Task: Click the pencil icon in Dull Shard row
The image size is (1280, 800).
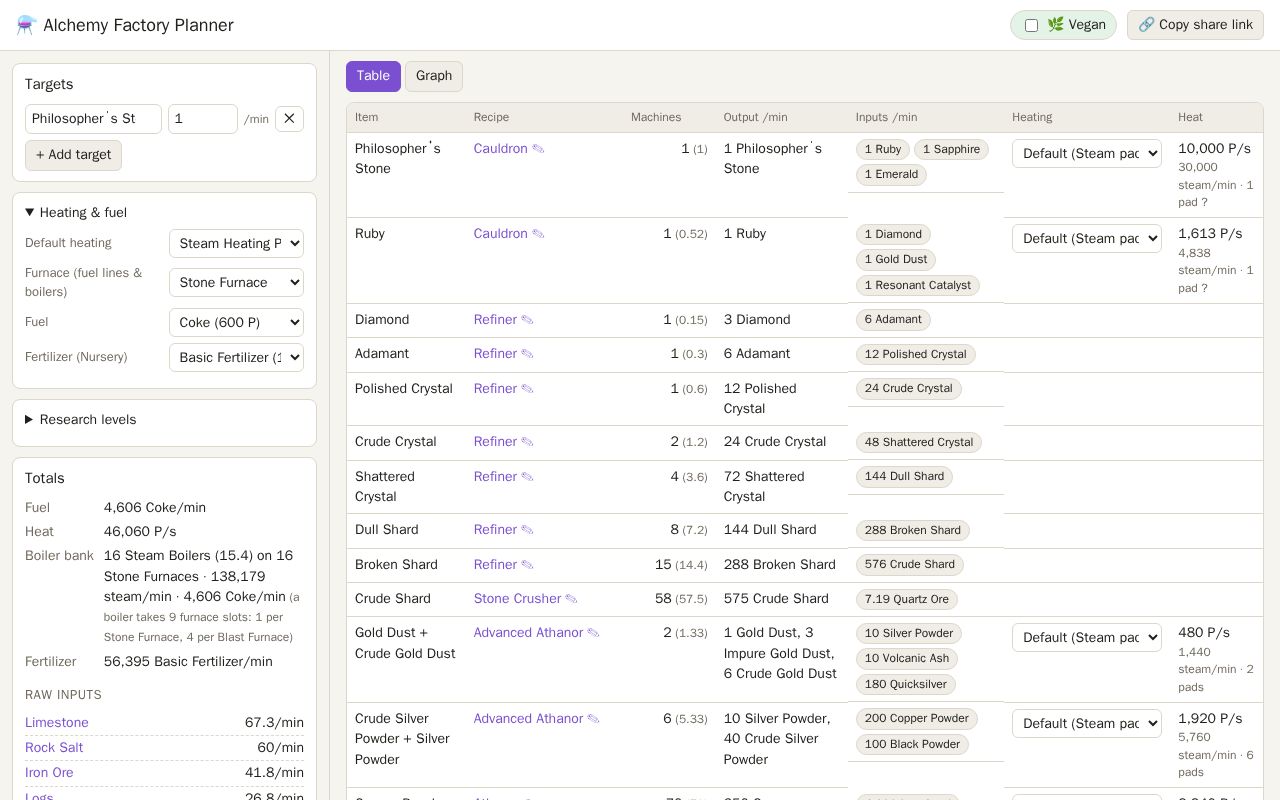Action: pyautogui.click(x=527, y=530)
